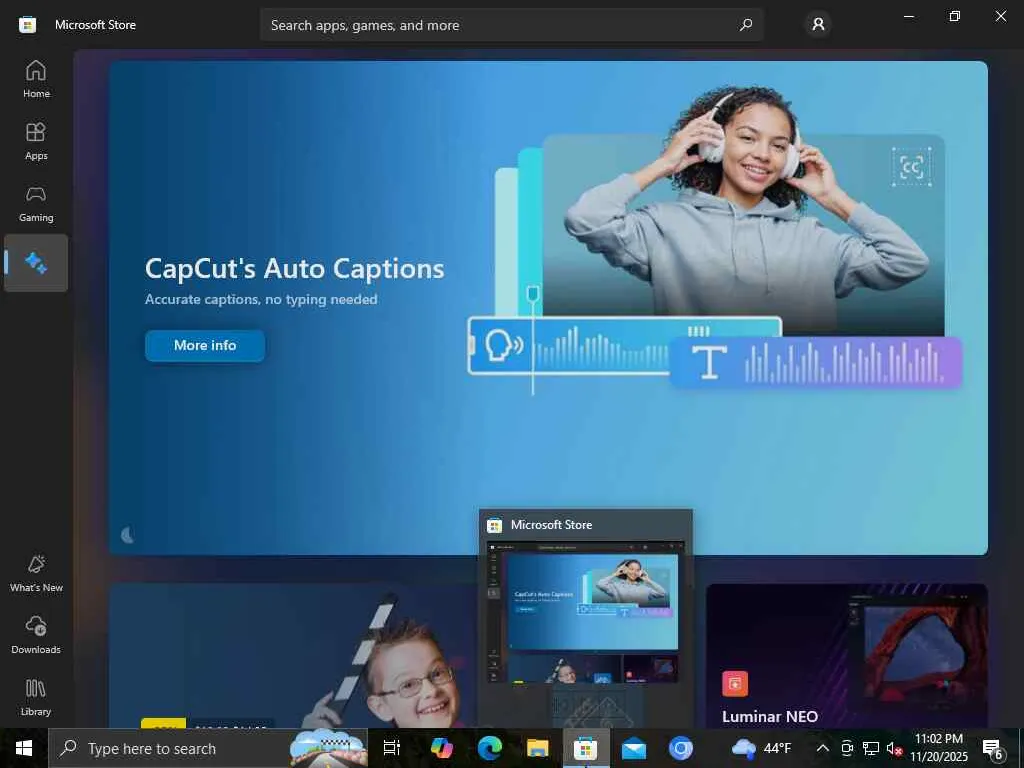Launch Copilot from the taskbar
The image size is (1024, 768).
[x=441, y=748]
